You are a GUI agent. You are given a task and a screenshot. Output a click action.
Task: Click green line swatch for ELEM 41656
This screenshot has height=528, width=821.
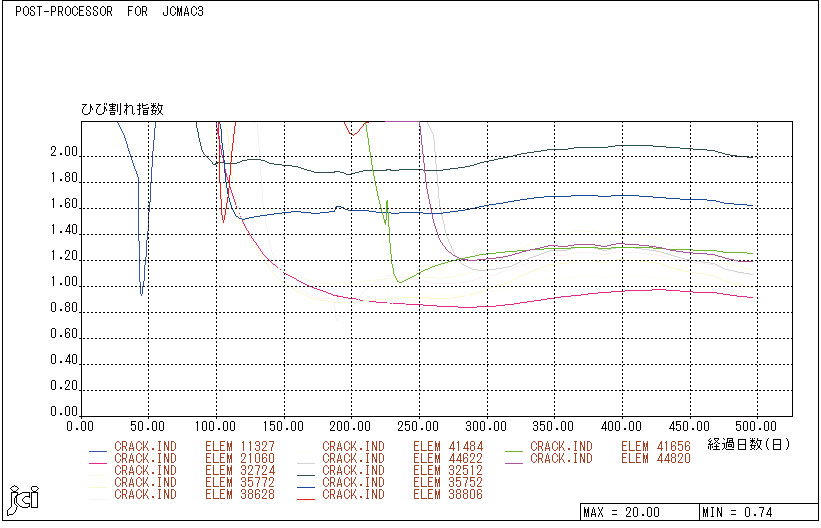(514, 451)
